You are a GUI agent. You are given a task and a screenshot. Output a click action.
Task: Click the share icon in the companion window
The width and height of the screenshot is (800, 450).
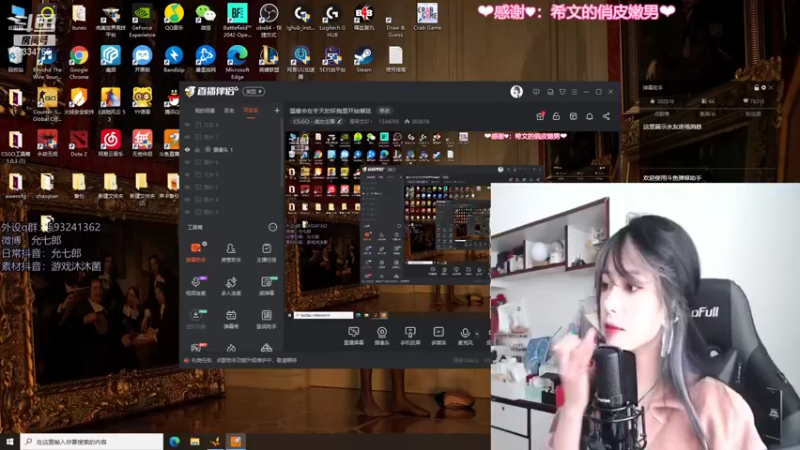point(606,116)
